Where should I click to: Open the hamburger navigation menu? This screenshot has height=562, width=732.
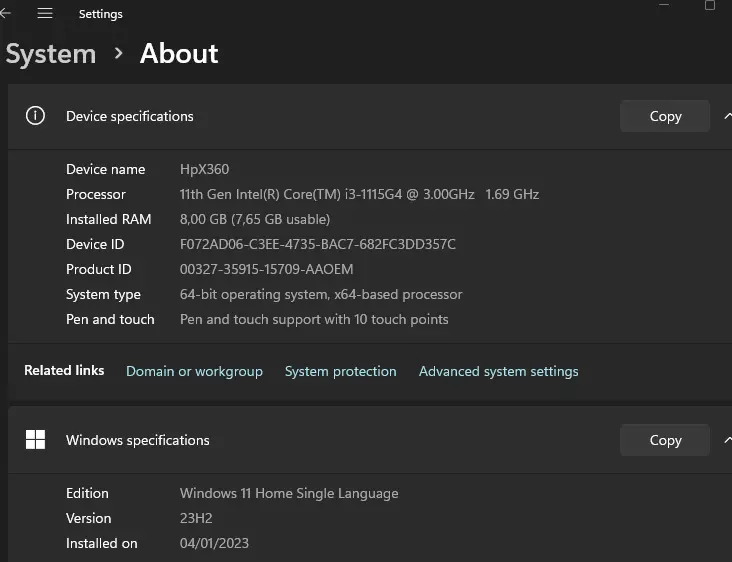tap(45, 14)
